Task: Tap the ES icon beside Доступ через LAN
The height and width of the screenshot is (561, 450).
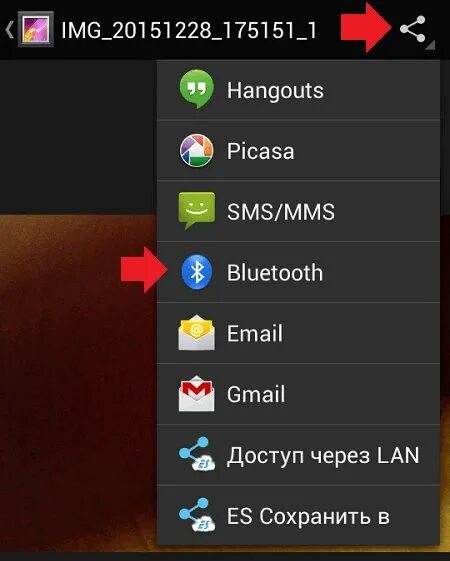Action: pos(197,454)
